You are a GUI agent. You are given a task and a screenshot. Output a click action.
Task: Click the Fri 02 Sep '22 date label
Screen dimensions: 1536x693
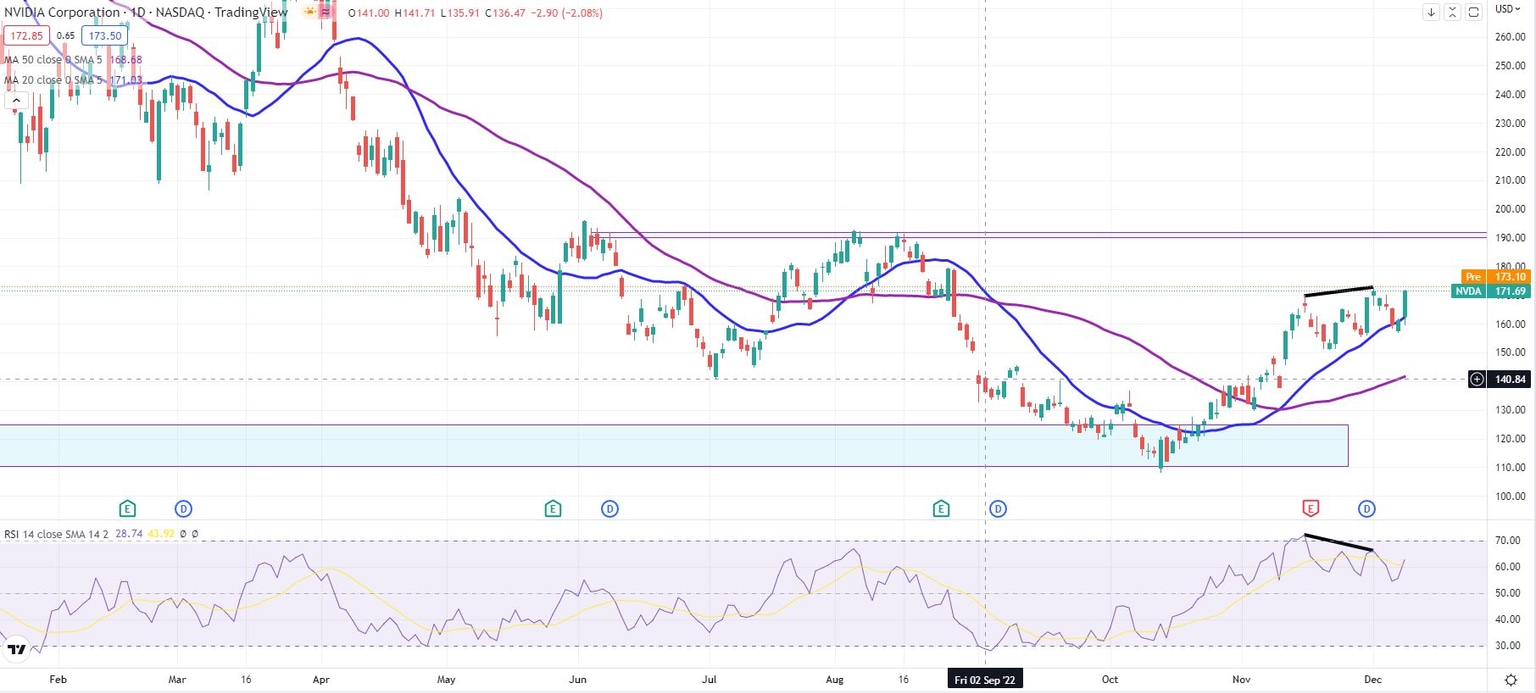click(x=986, y=679)
